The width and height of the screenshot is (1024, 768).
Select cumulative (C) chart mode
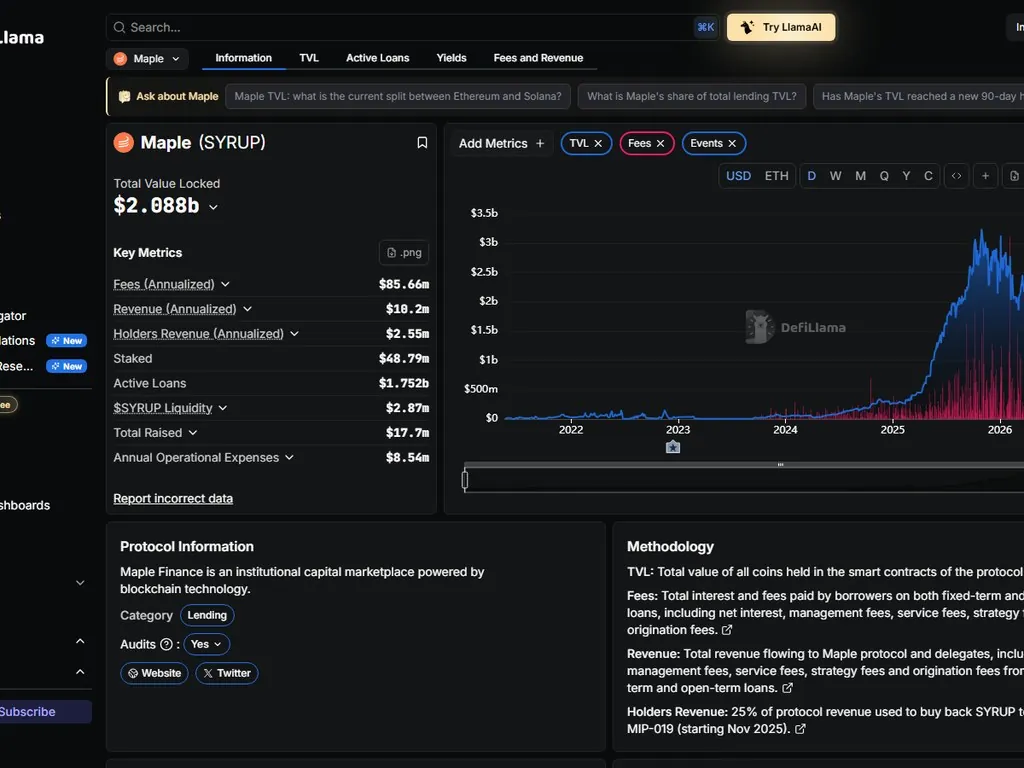[x=928, y=176]
